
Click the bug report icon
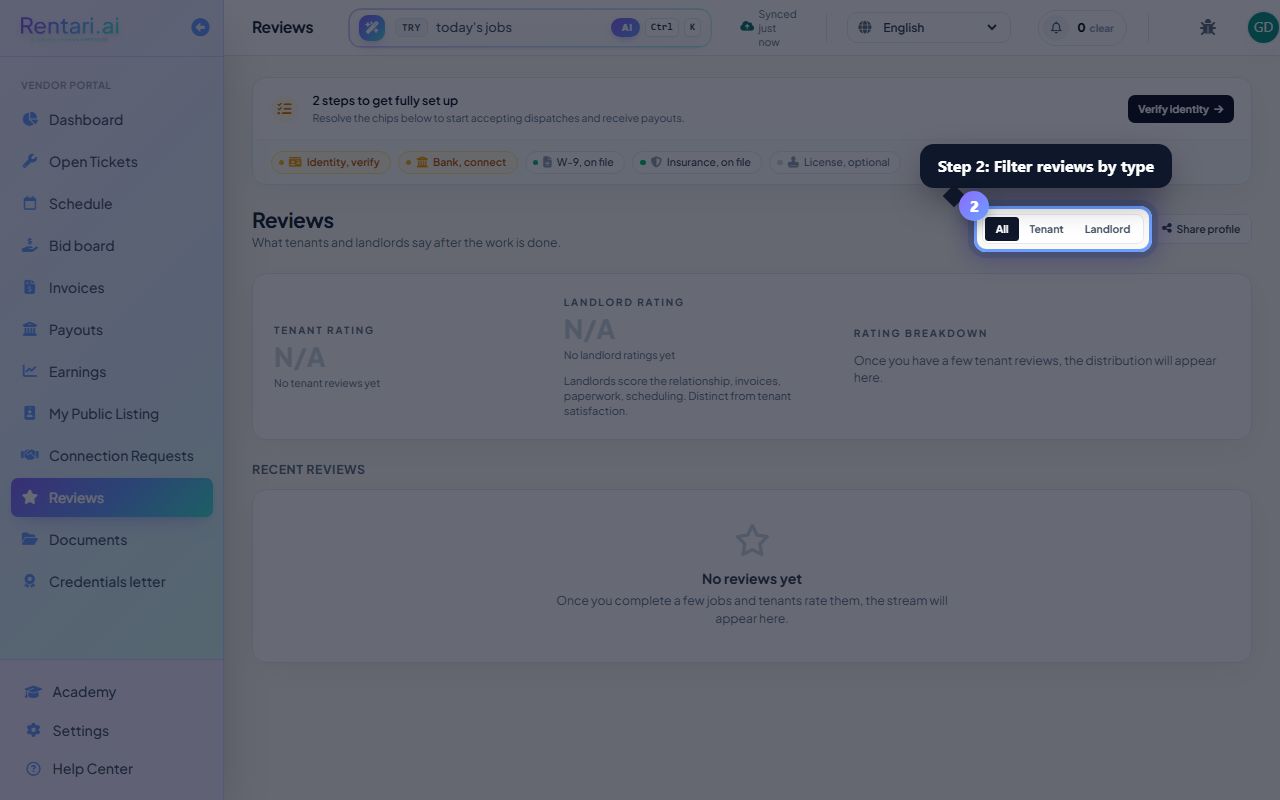(1208, 27)
